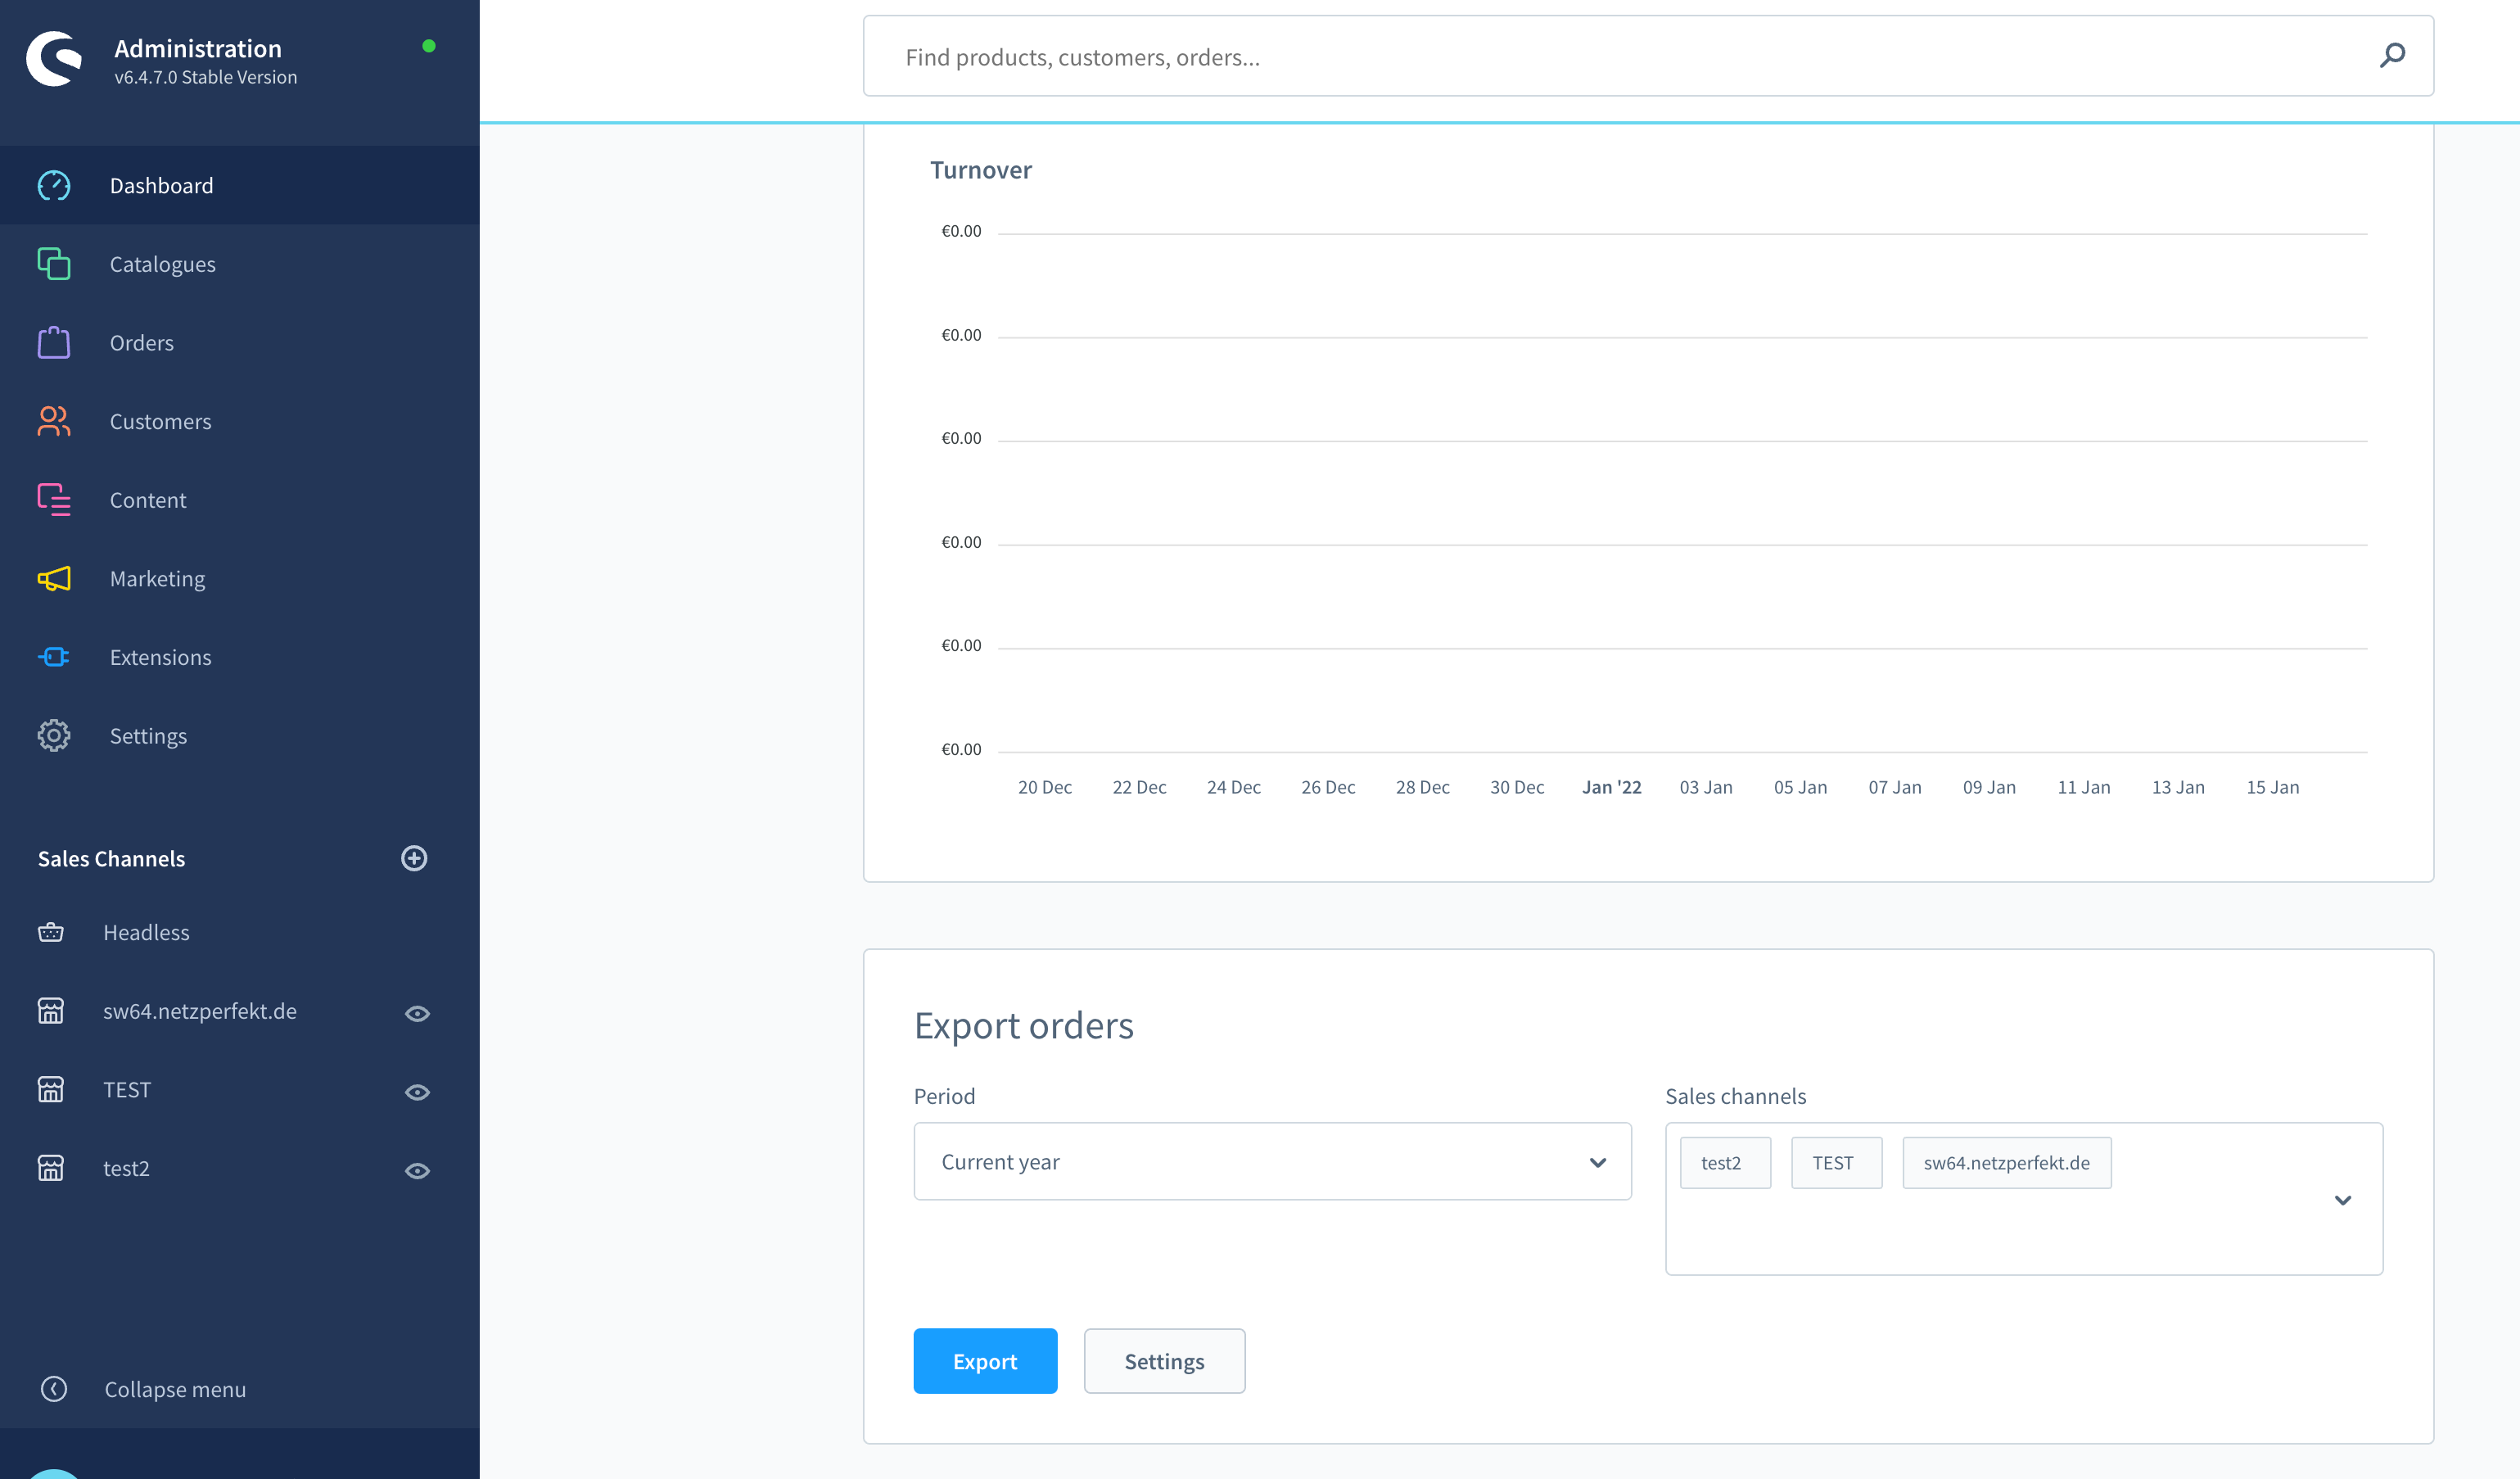Click the Dashboard gauge icon
This screenshot has height=1479, width=2520.
54,186
